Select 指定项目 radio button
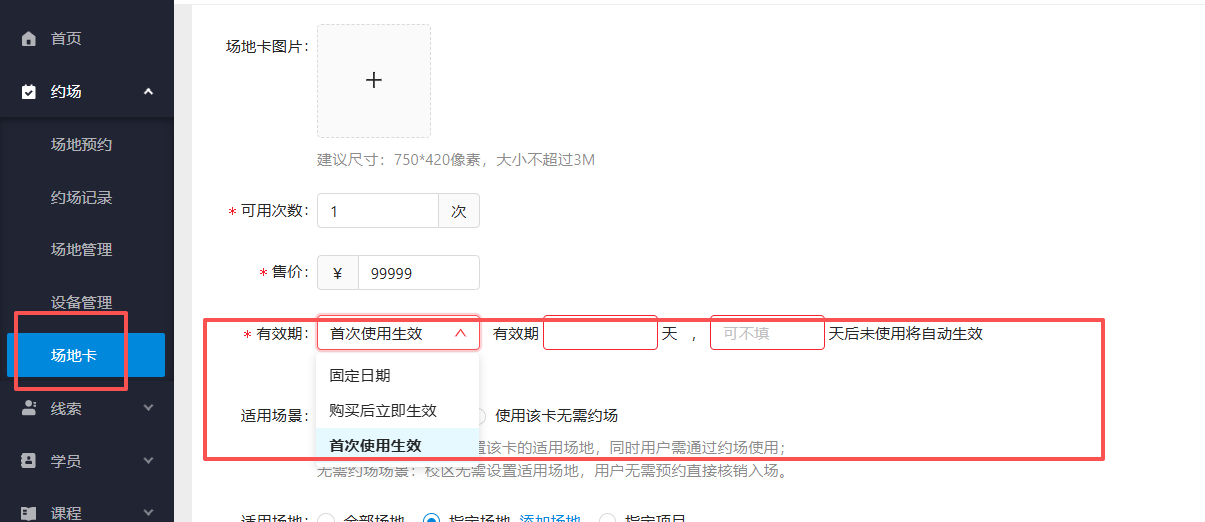This screenshot has width=1205, height=522. pyautogui.click(x=607, y=520)
